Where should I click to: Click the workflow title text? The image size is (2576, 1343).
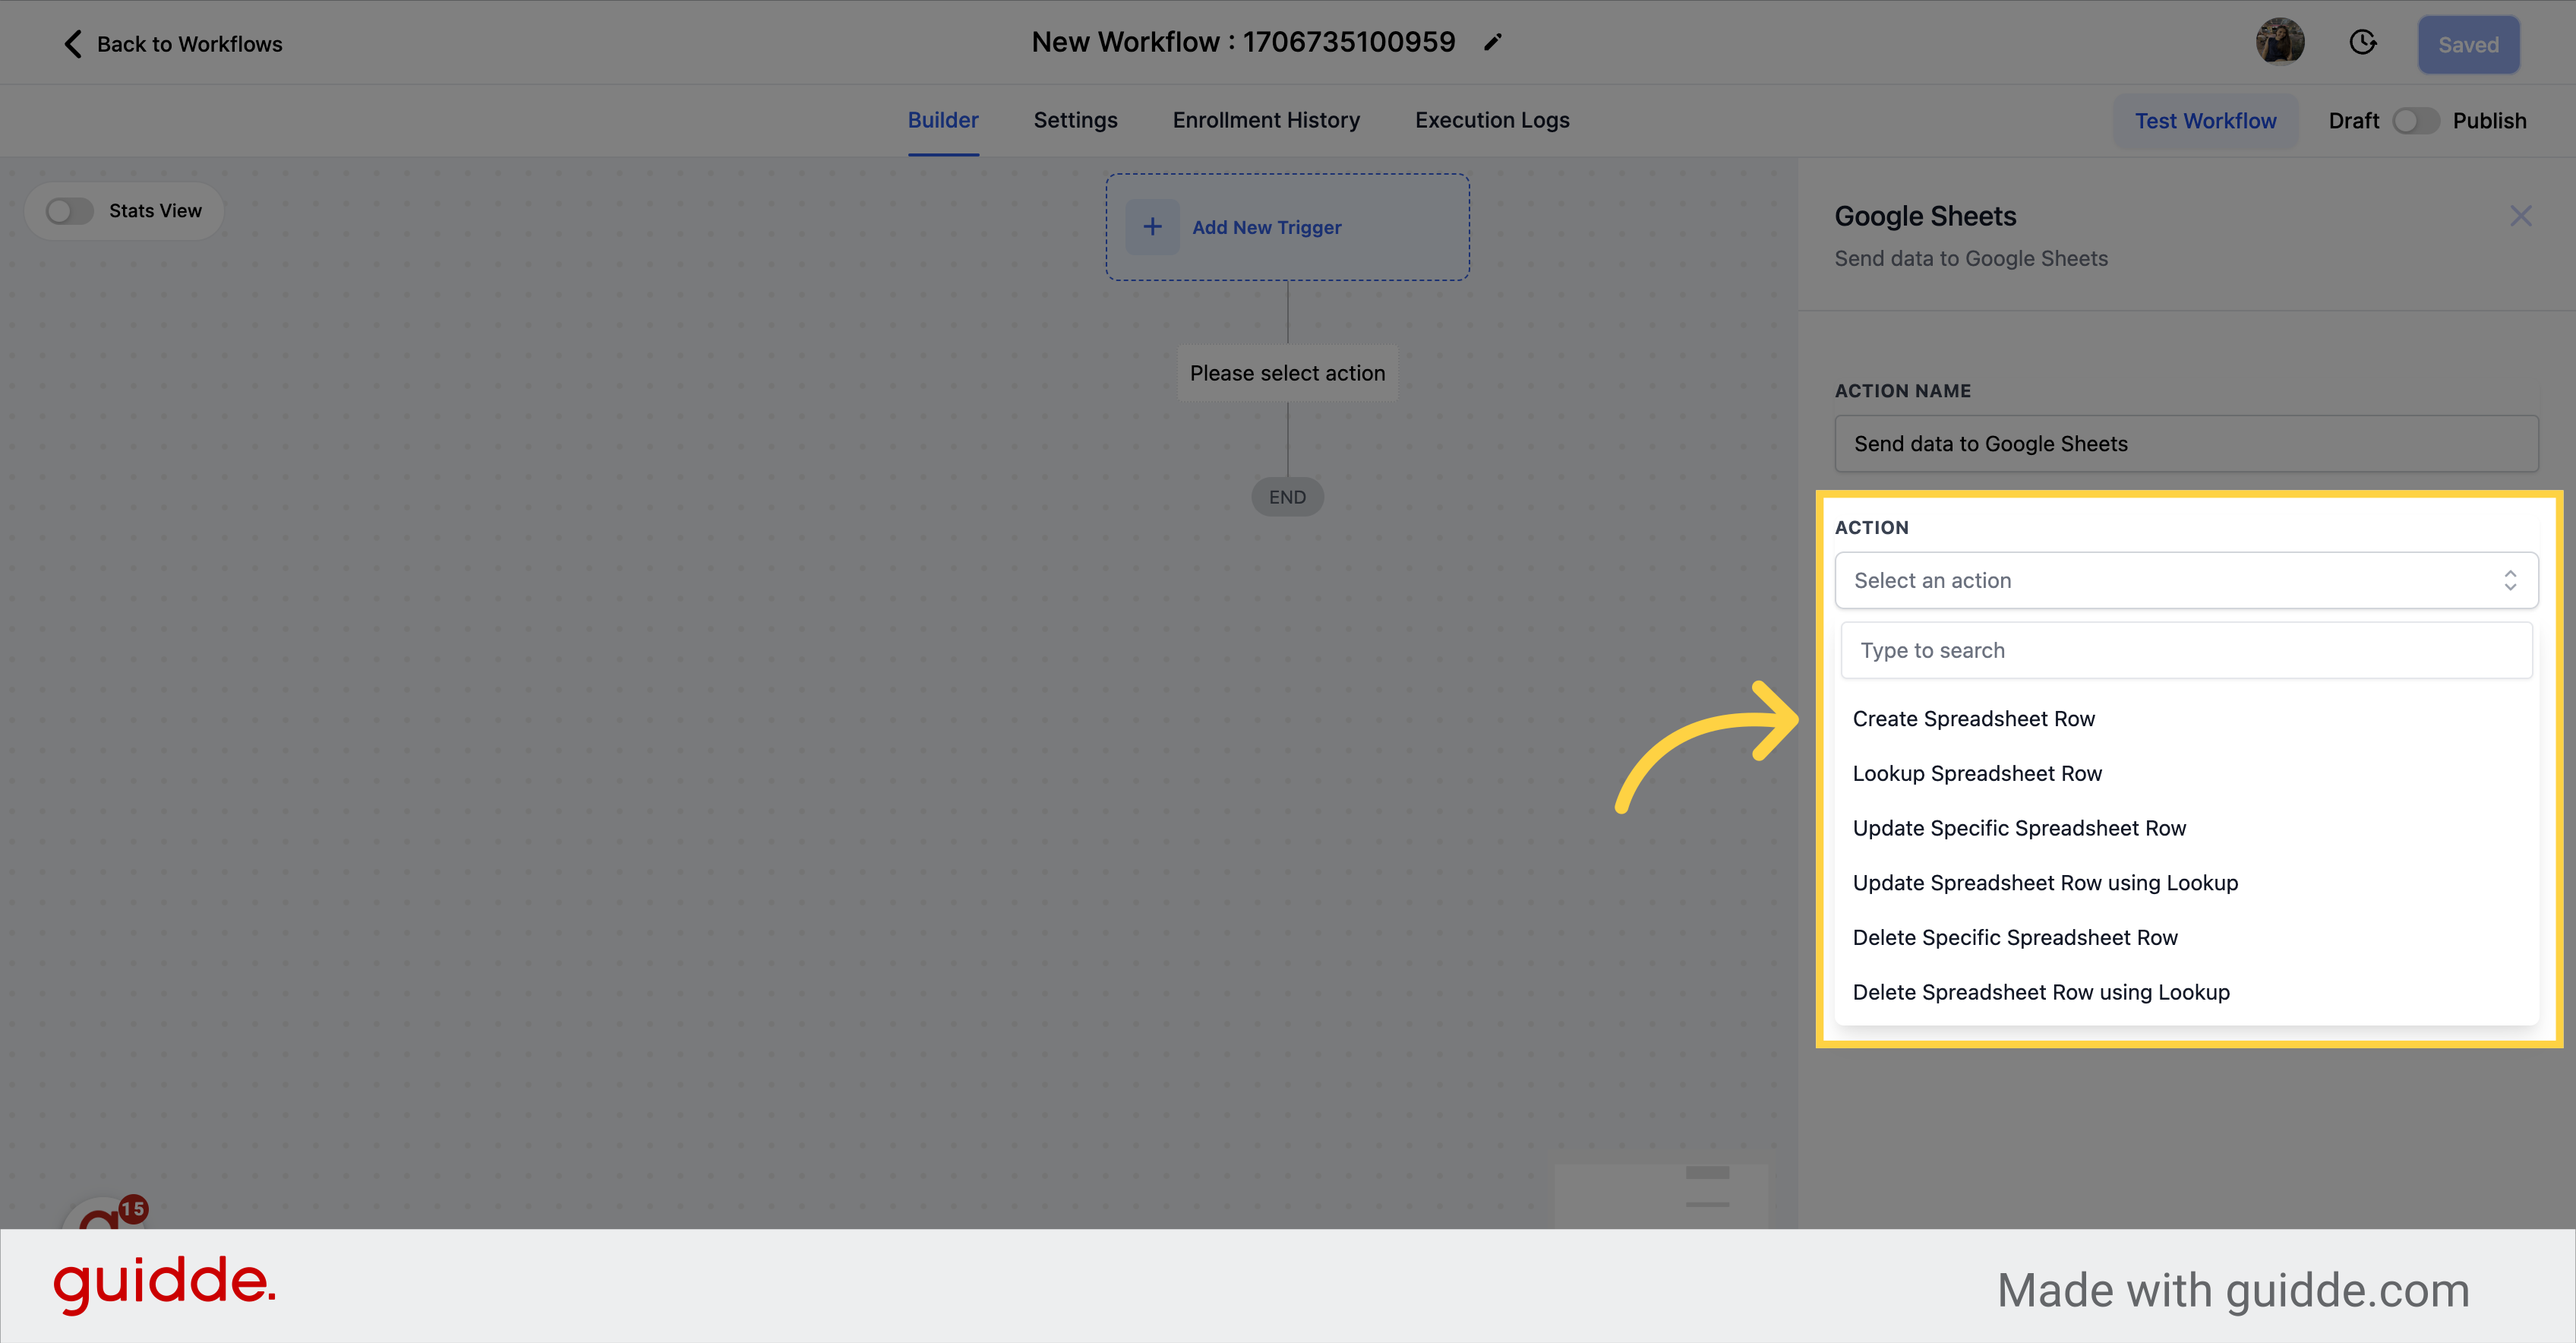[x=1243, y=42]
